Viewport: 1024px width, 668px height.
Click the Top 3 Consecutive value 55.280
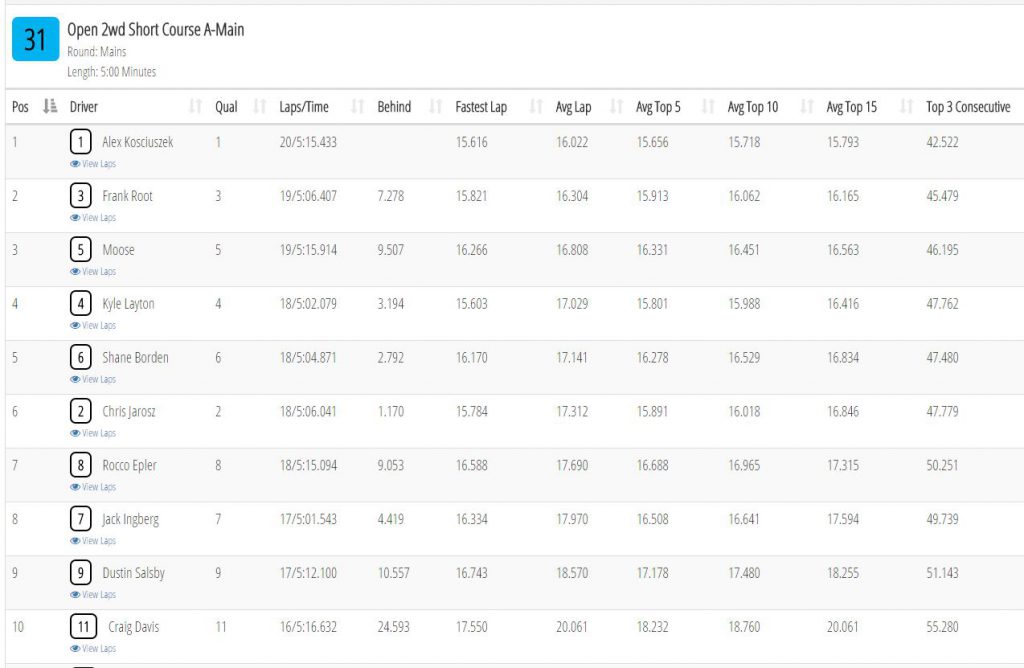click(x=942, y=627)
